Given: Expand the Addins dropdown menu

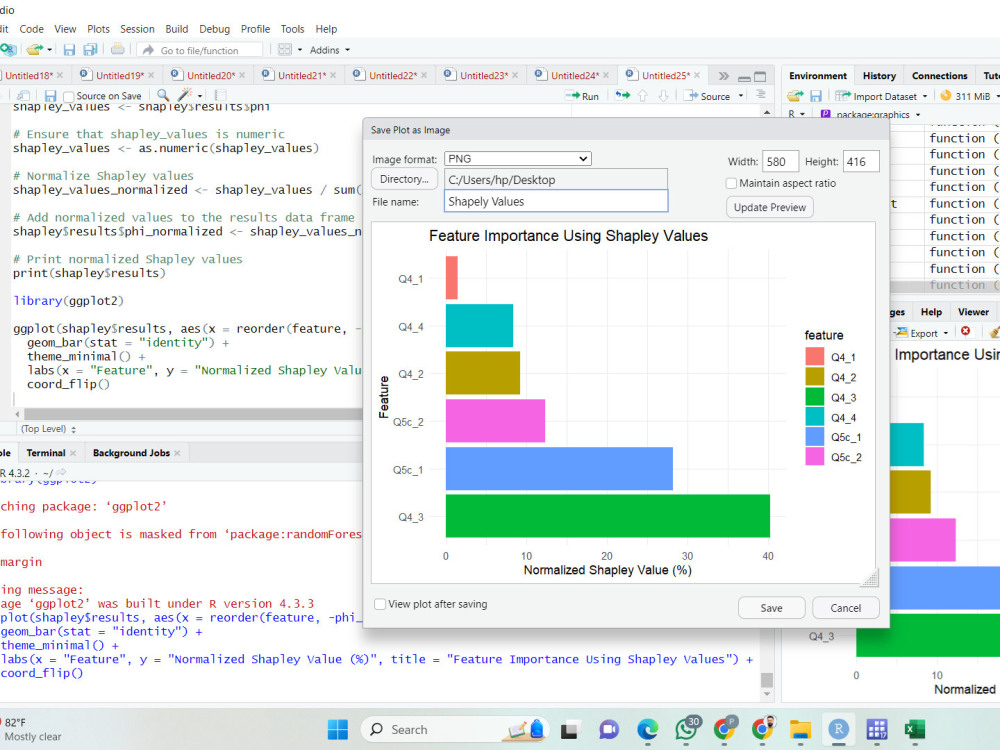Looking at the screenshot, I should (x=330, y=50).
